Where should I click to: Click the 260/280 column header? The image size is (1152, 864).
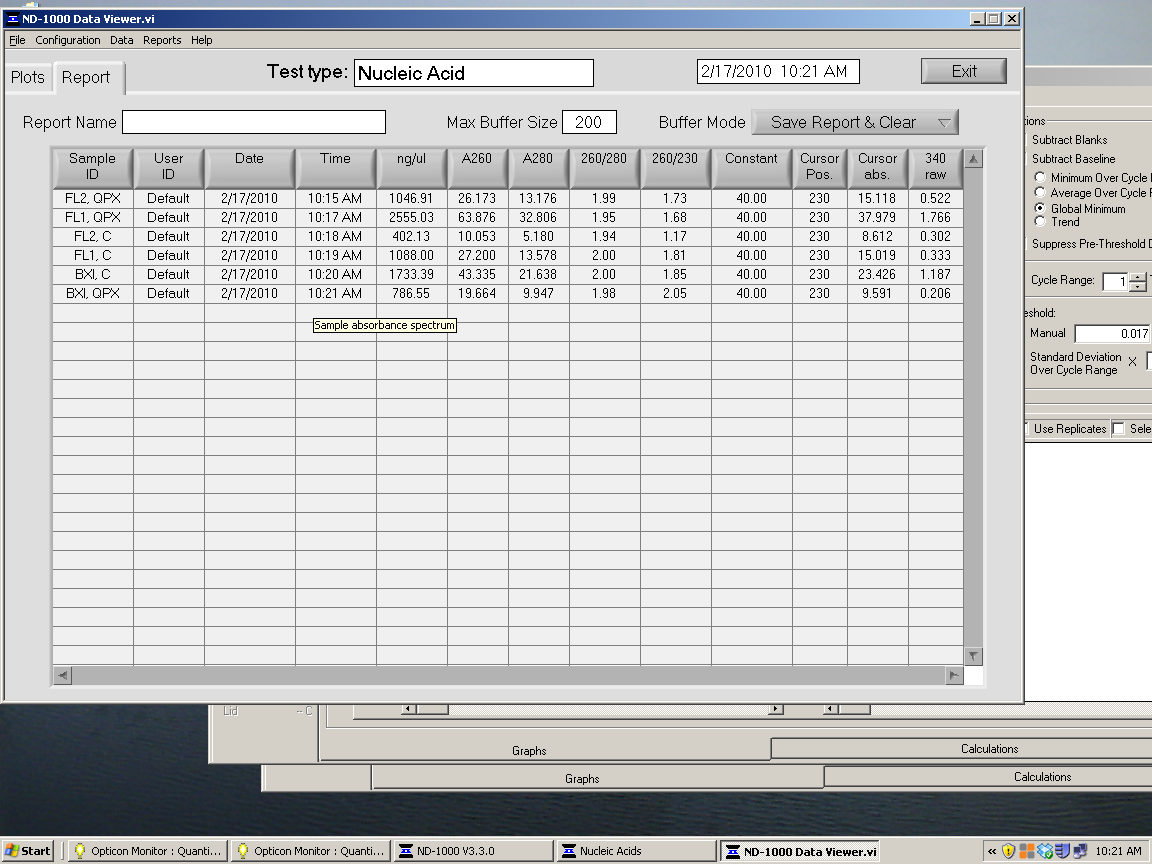point(604,168)
